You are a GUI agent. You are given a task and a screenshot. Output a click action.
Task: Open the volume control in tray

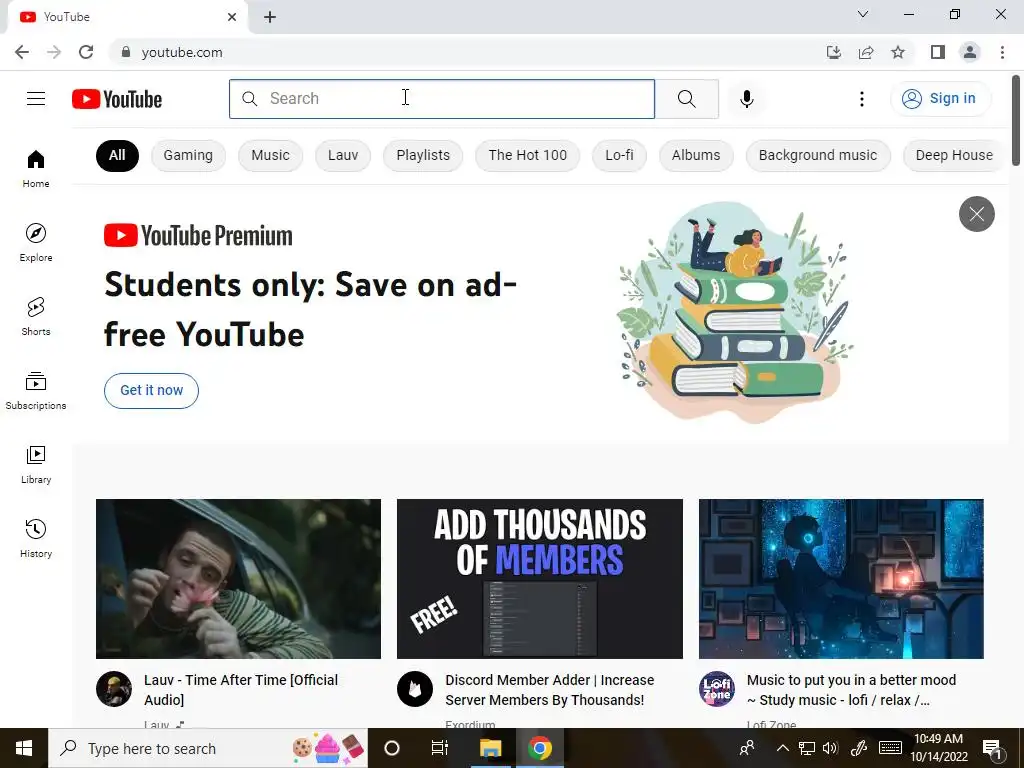[x=830, y=748]
